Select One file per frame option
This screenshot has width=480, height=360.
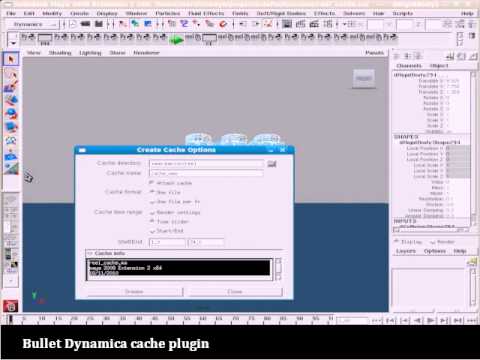tap(152, 202)
